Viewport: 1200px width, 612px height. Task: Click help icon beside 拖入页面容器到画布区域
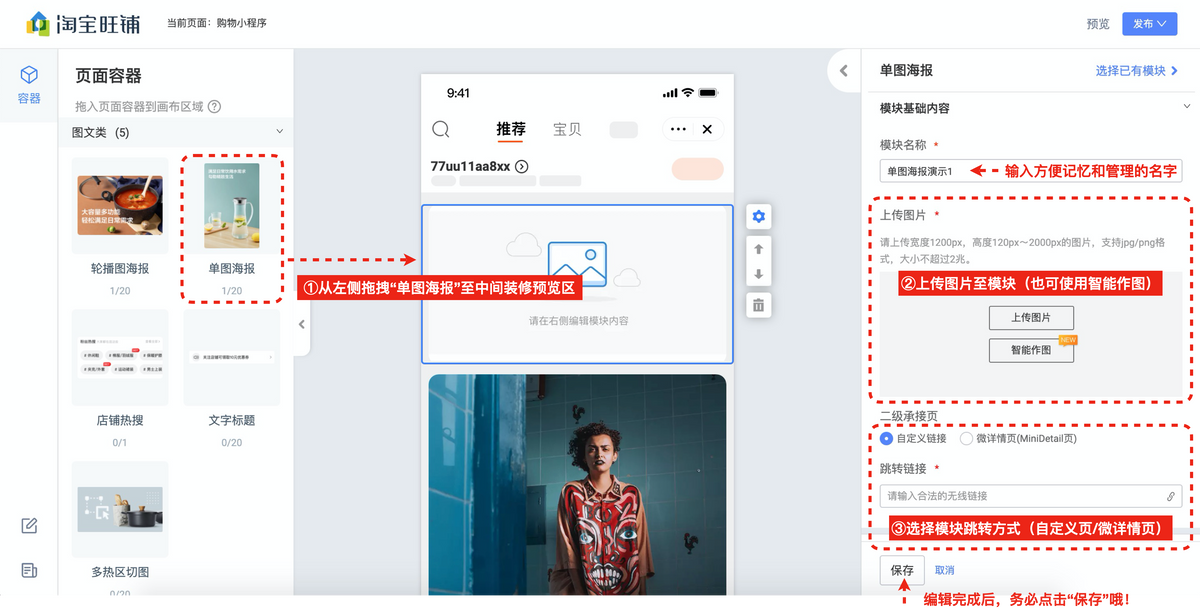pyautogui.click(x=214, y=106)
